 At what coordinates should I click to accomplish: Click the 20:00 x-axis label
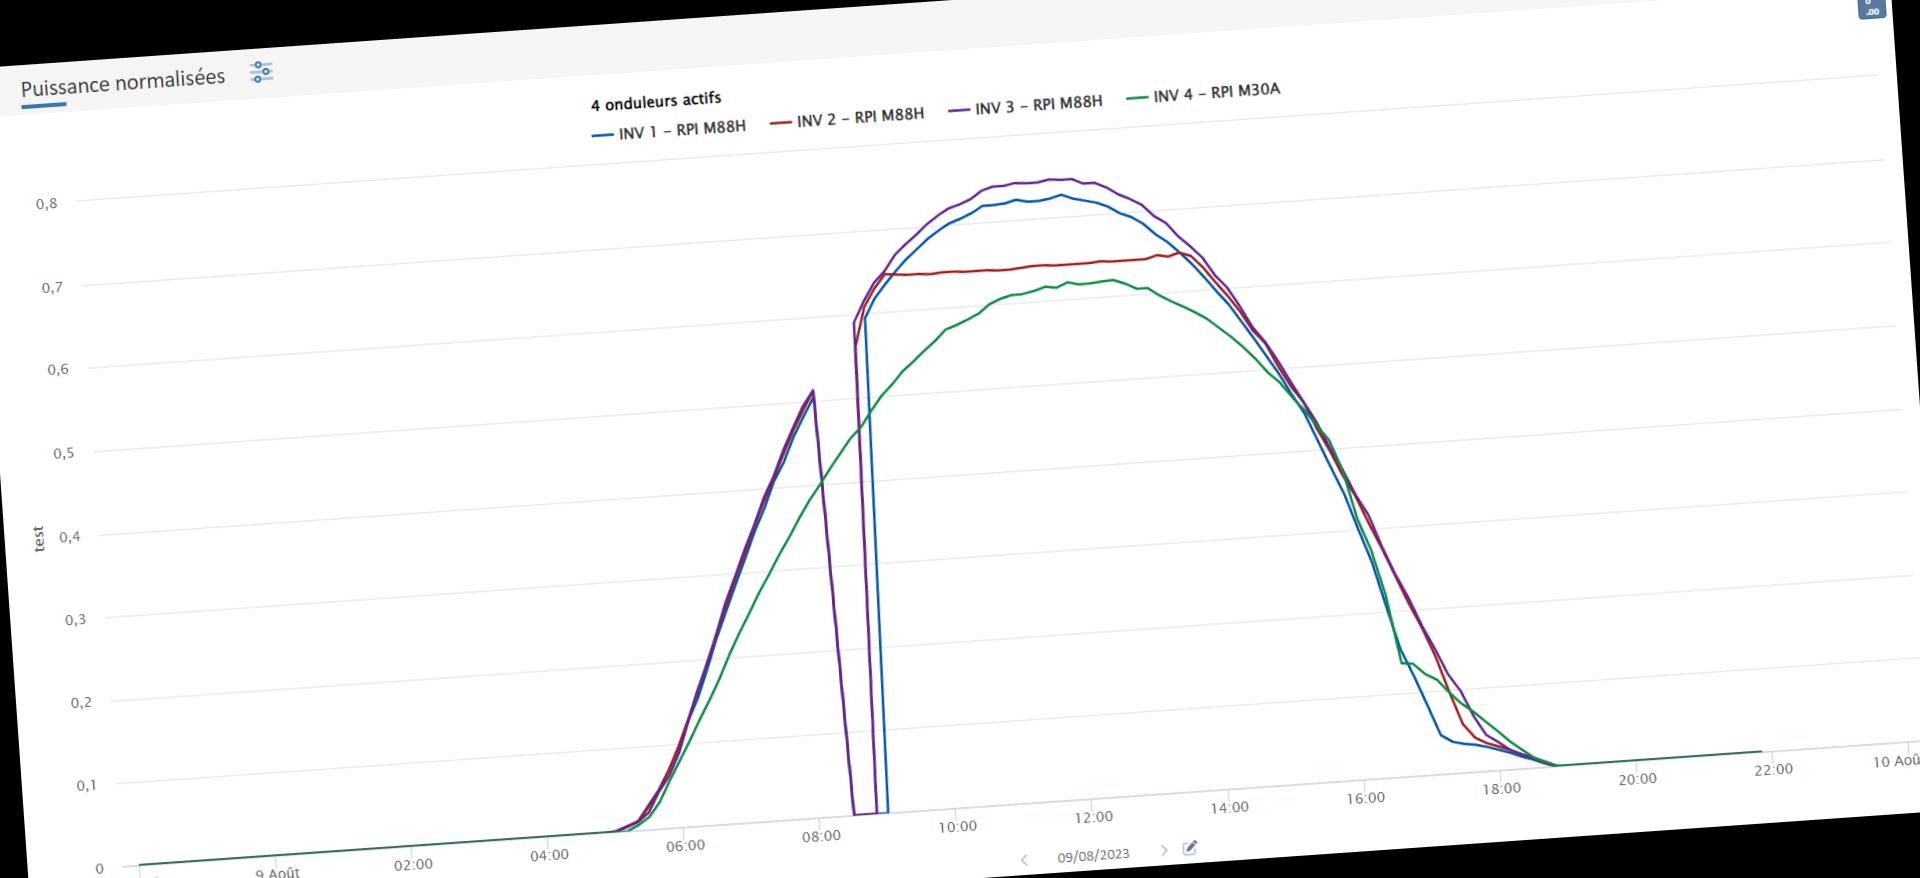pos(1637,779)
